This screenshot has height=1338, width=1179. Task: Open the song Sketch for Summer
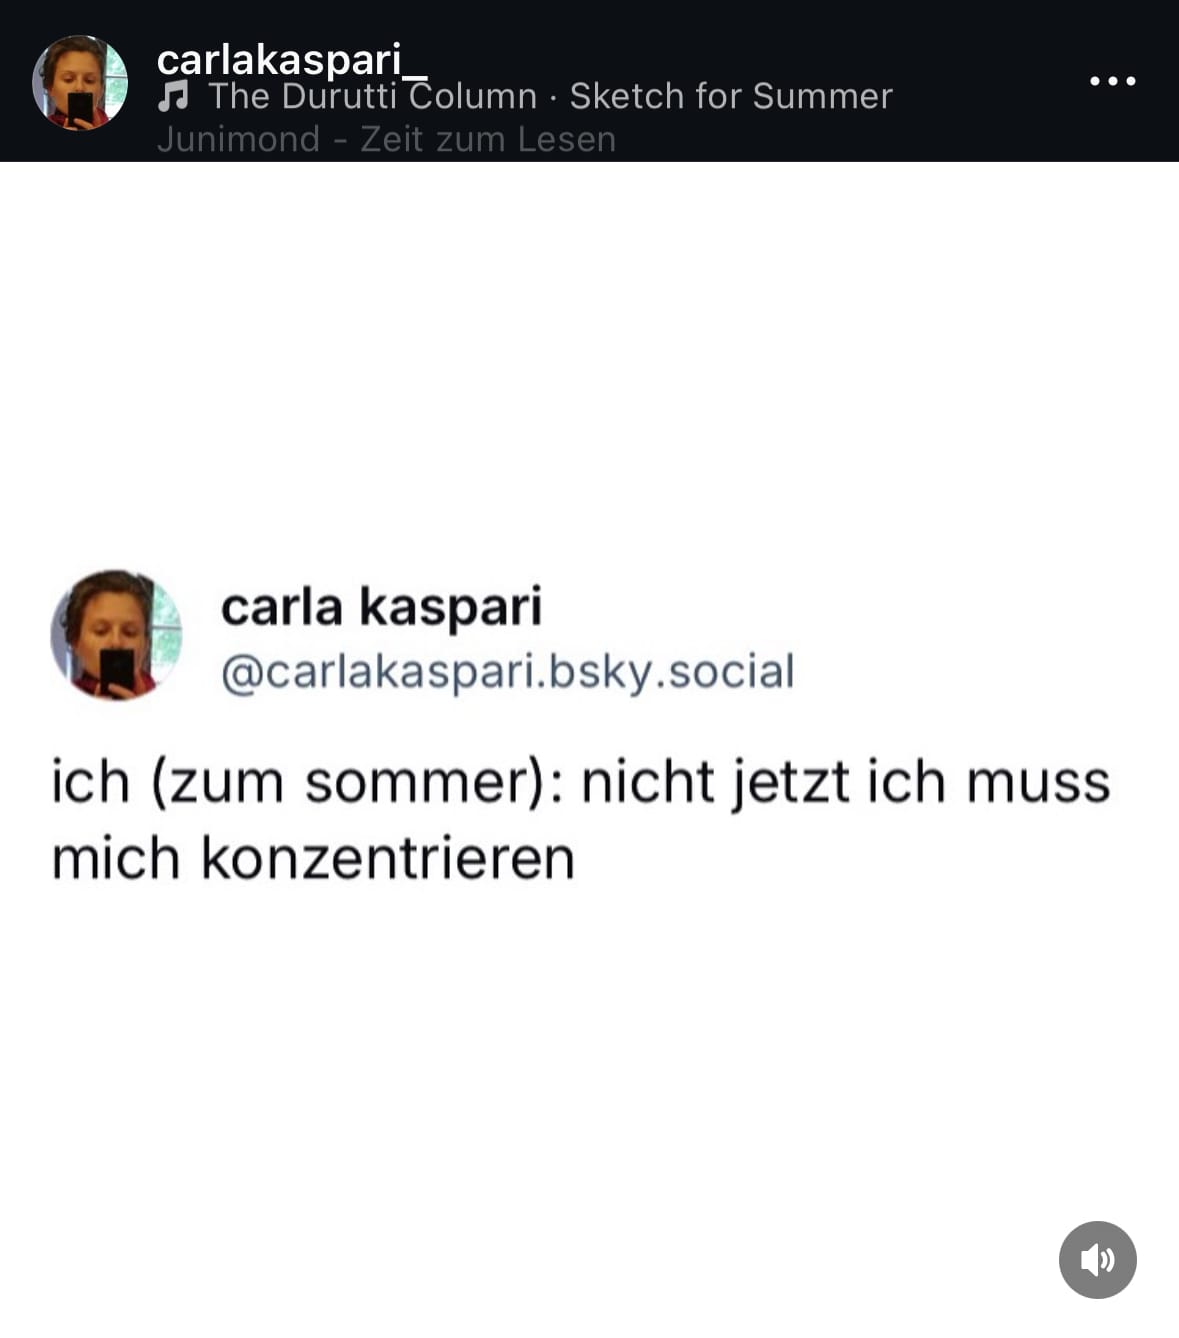(730, 96)
